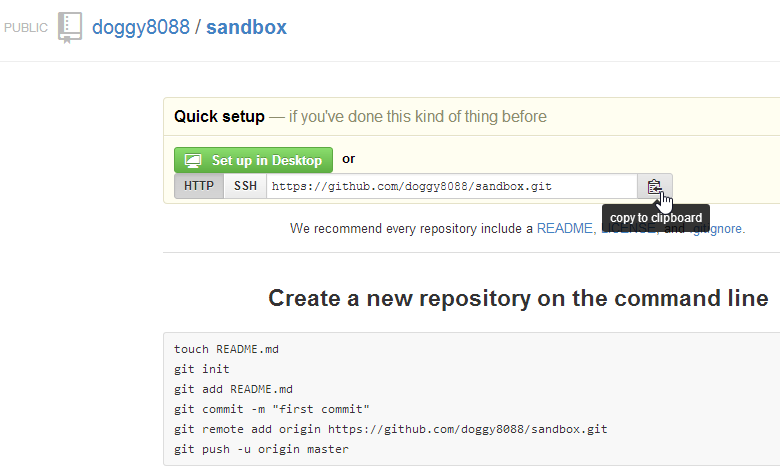Open the sandbox repository link
This screenshot has height=475, width=780.
pyautogui.click(x=246, y=27)
